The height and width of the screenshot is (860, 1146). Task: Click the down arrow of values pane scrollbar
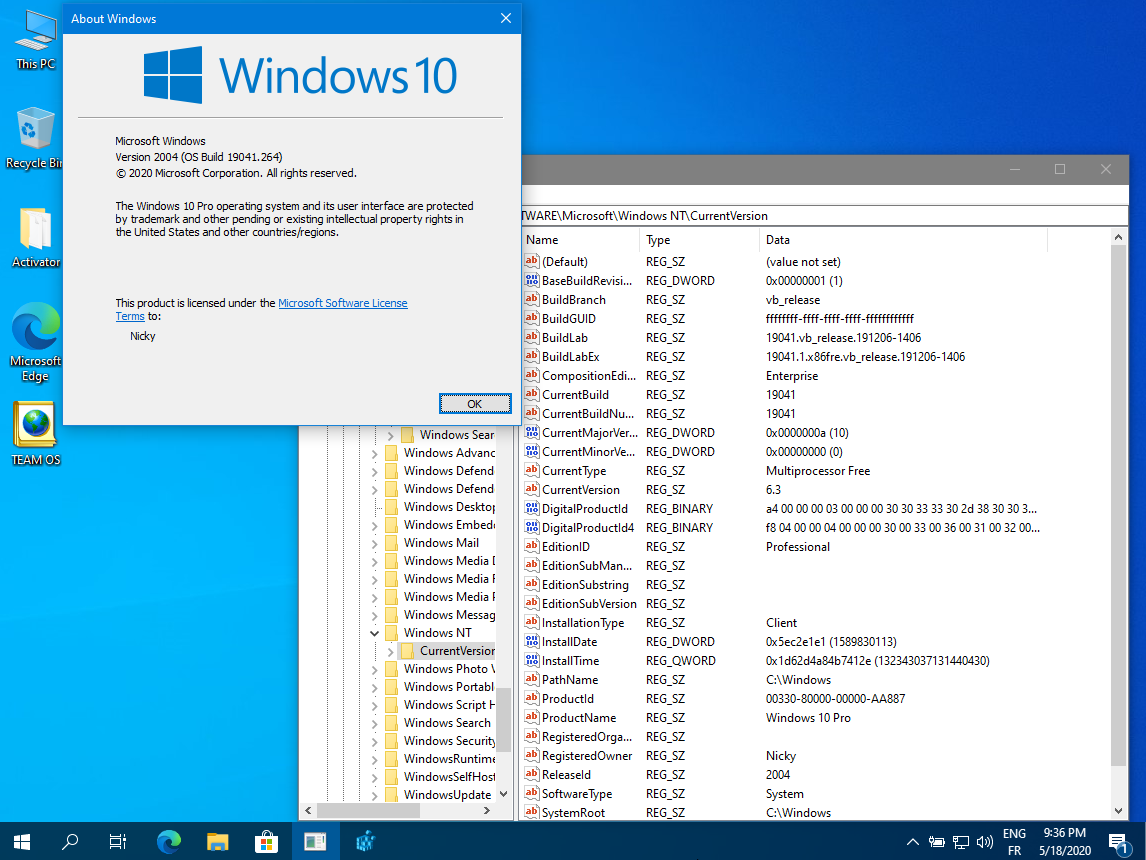pyautogui.click(x=1118, y=811)
